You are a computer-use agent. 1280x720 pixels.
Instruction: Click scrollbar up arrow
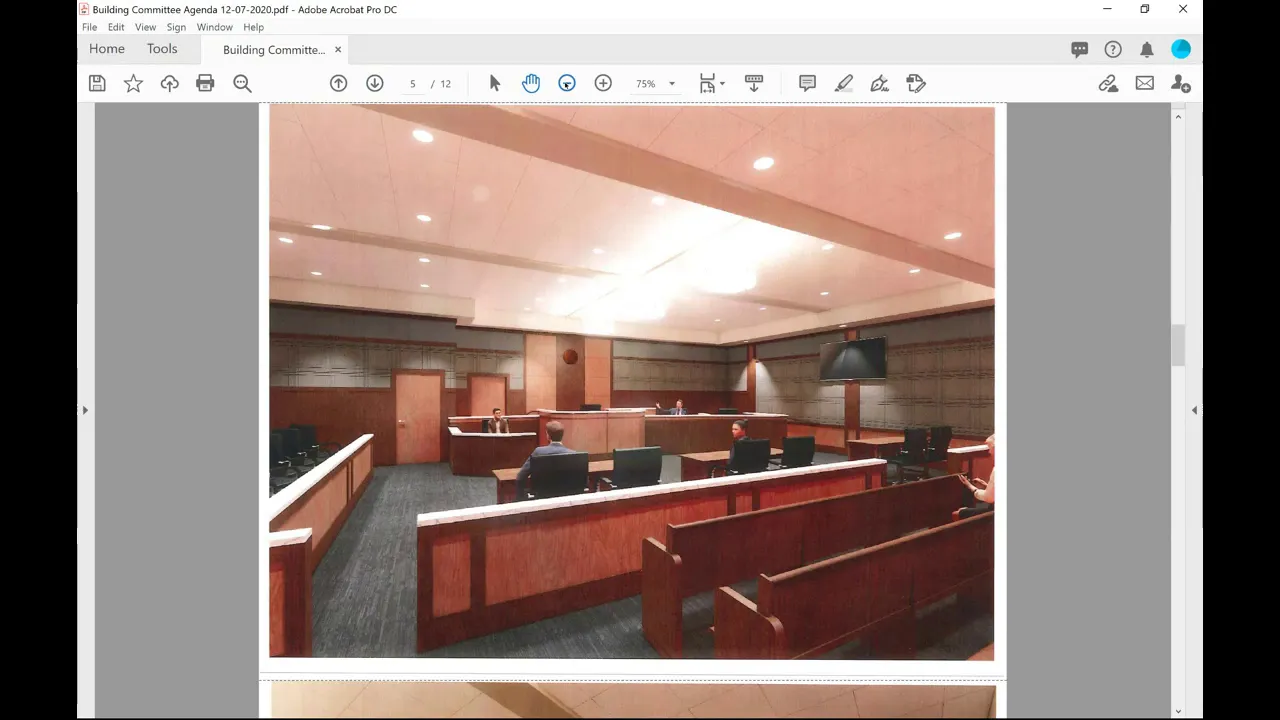tap(1178, 116)
